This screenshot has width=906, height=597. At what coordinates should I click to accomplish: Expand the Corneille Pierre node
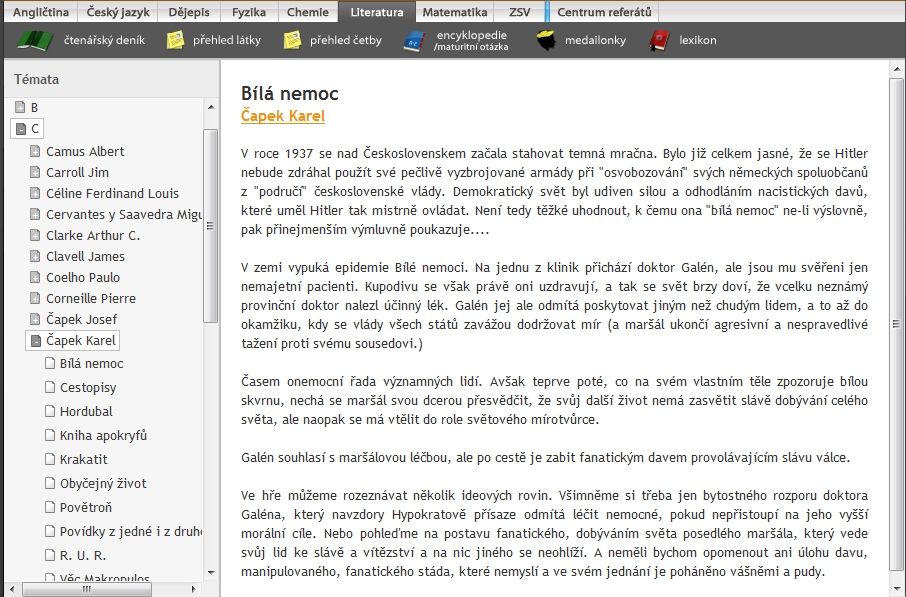(35, 298)
